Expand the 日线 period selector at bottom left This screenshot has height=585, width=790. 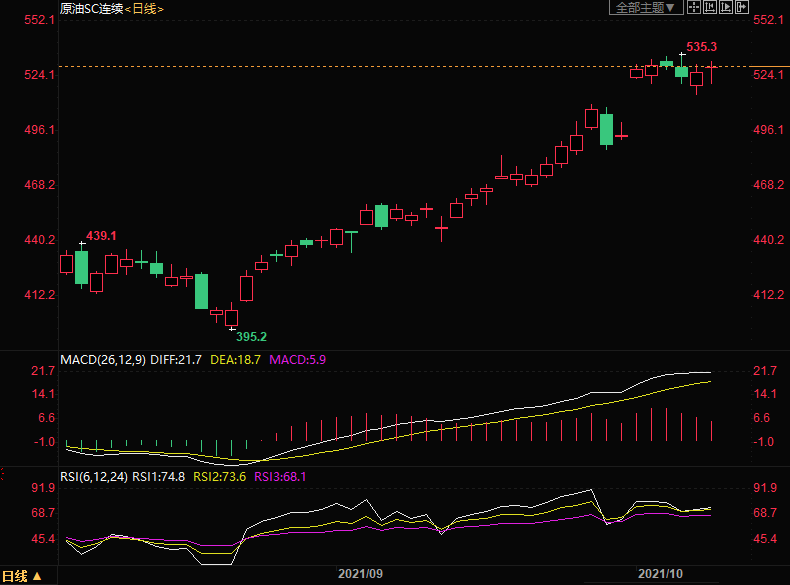pos(22,577)
